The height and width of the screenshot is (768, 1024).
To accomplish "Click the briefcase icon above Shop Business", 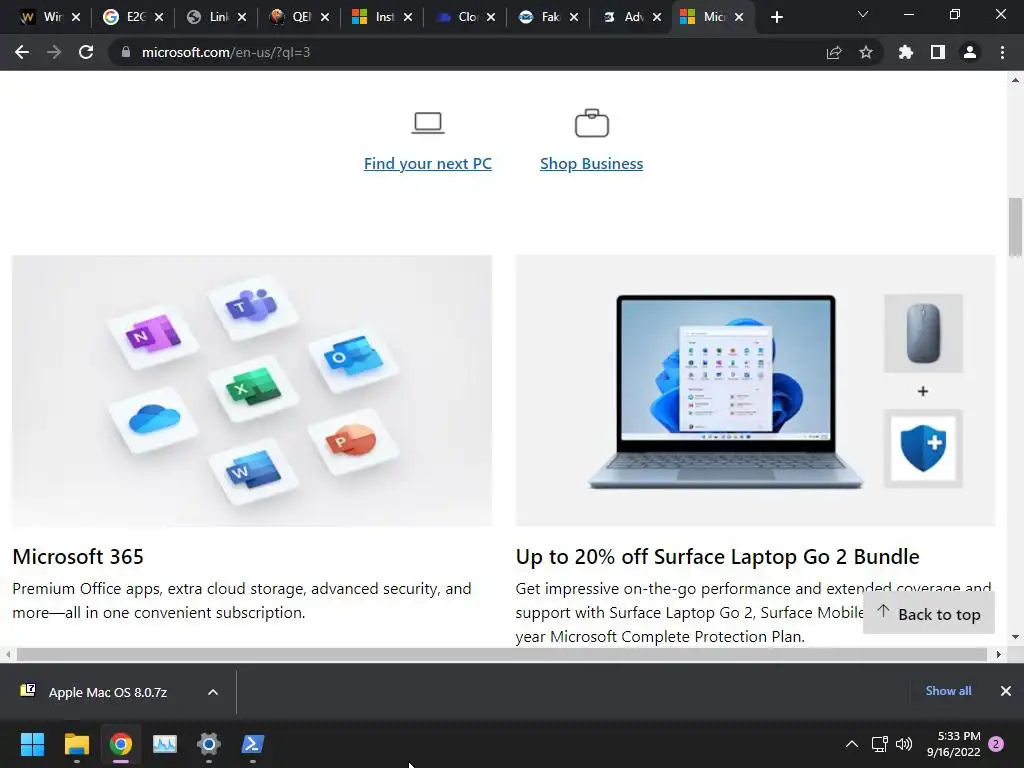I will coord(592,123).
